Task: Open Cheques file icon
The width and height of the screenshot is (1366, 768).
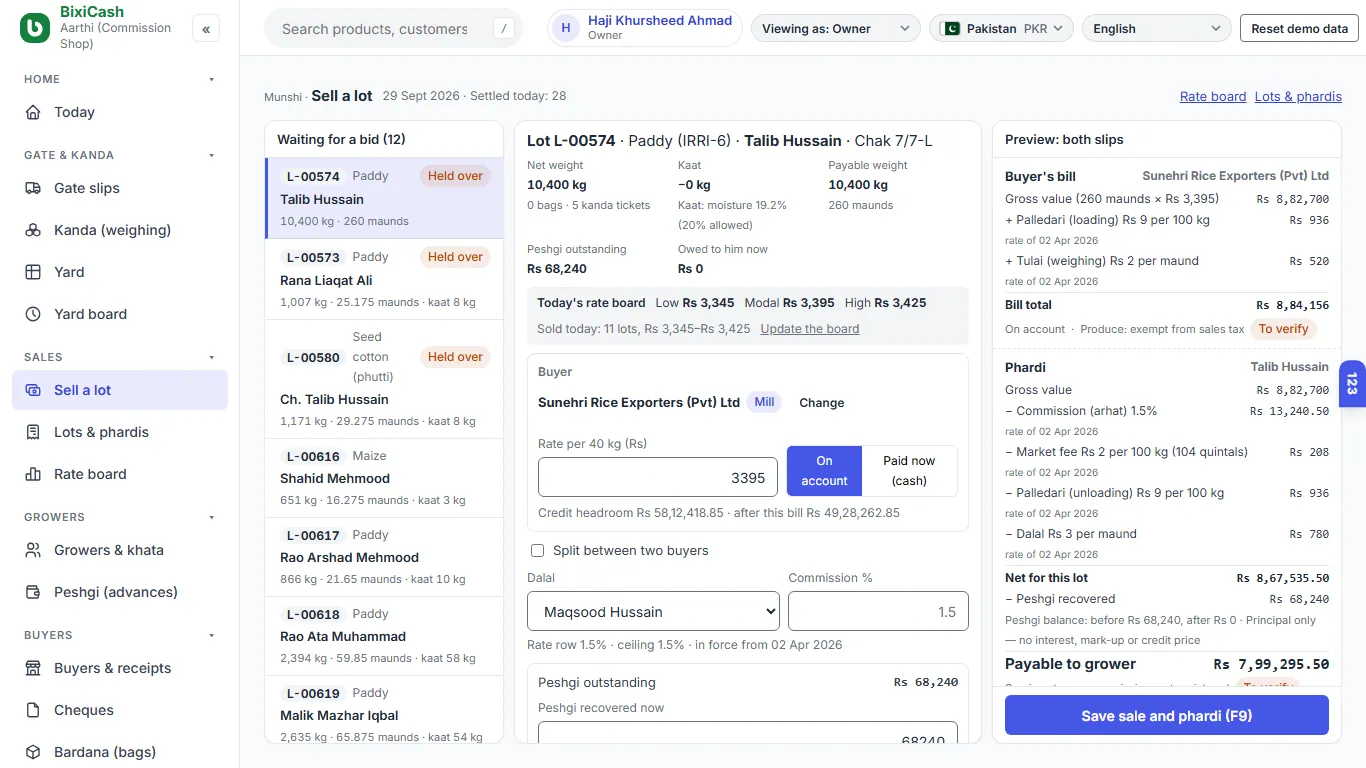Action: 33,710
